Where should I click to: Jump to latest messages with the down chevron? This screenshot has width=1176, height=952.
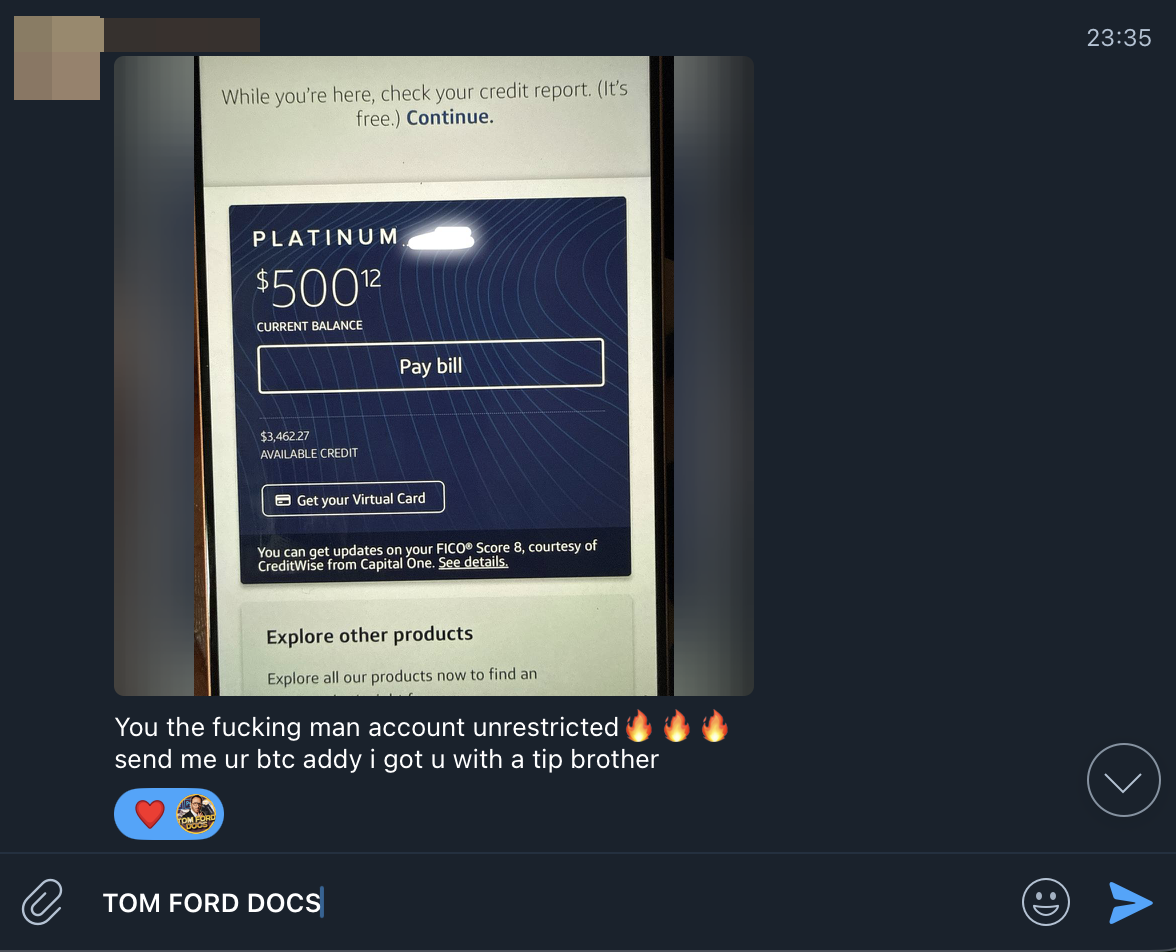point(1124,780)
